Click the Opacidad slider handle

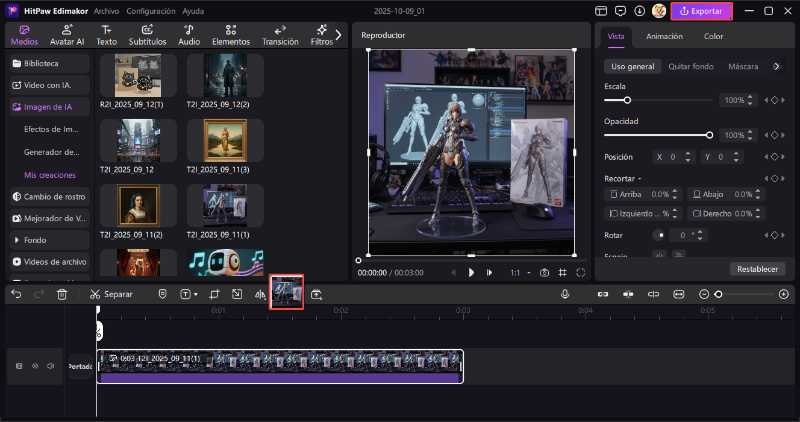point(709,135)
